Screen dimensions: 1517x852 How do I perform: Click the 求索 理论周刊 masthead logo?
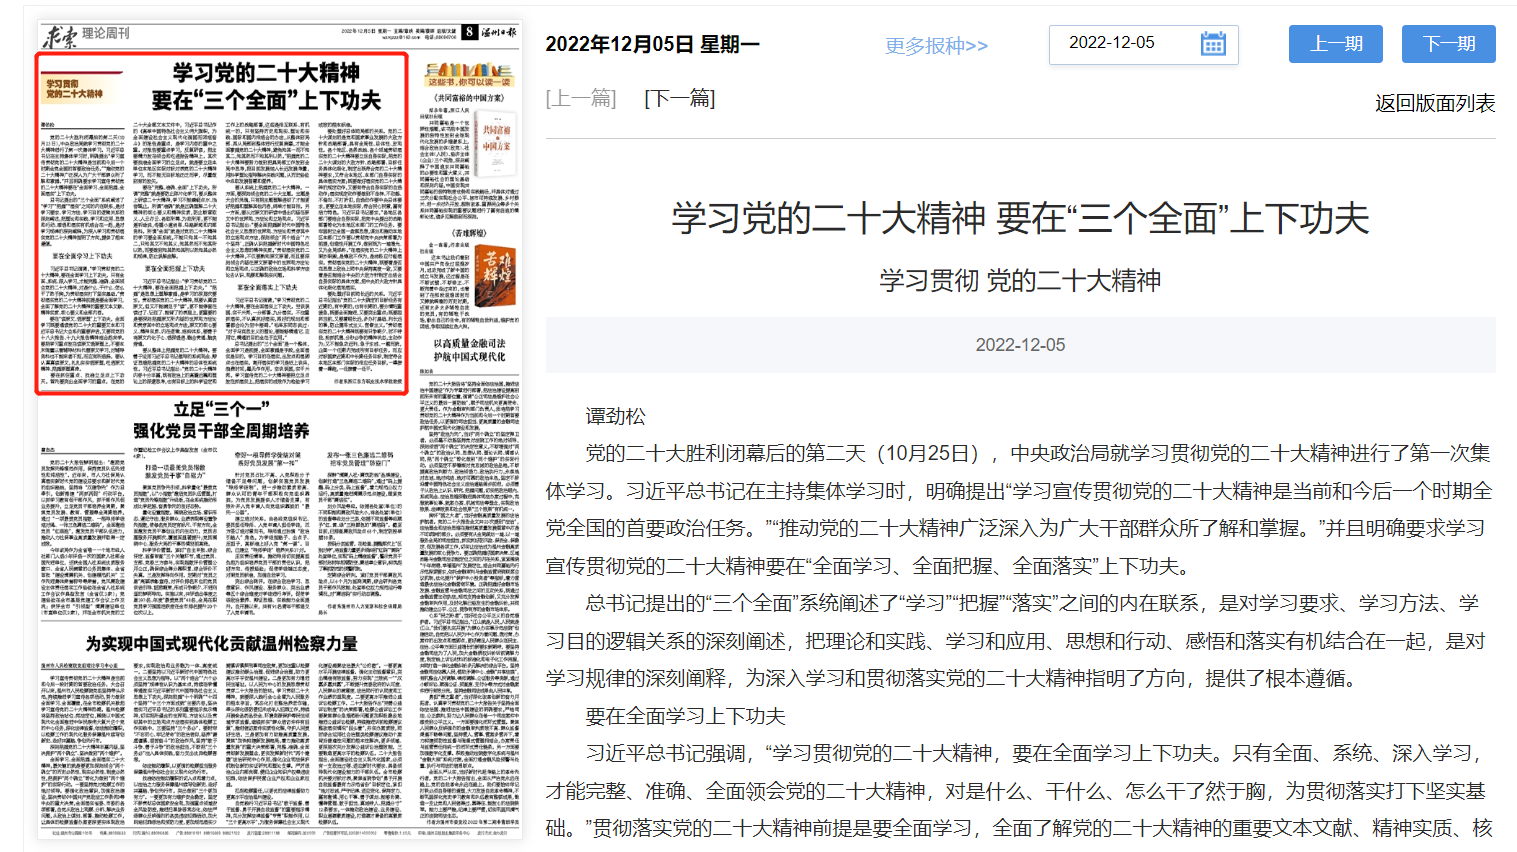point(85,36)
